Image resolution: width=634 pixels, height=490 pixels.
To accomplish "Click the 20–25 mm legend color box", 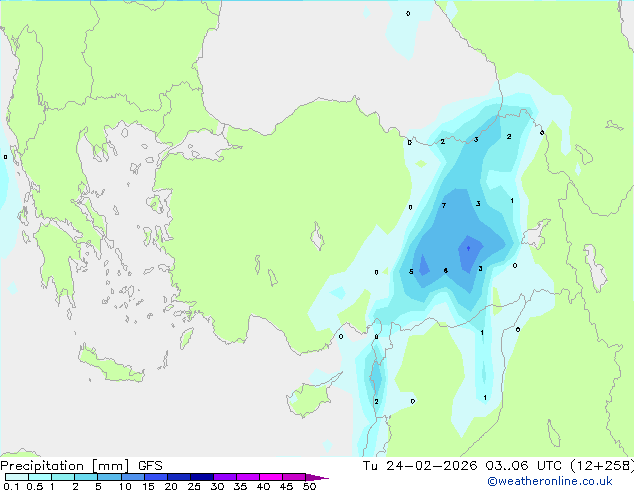I will pos(179,477).
